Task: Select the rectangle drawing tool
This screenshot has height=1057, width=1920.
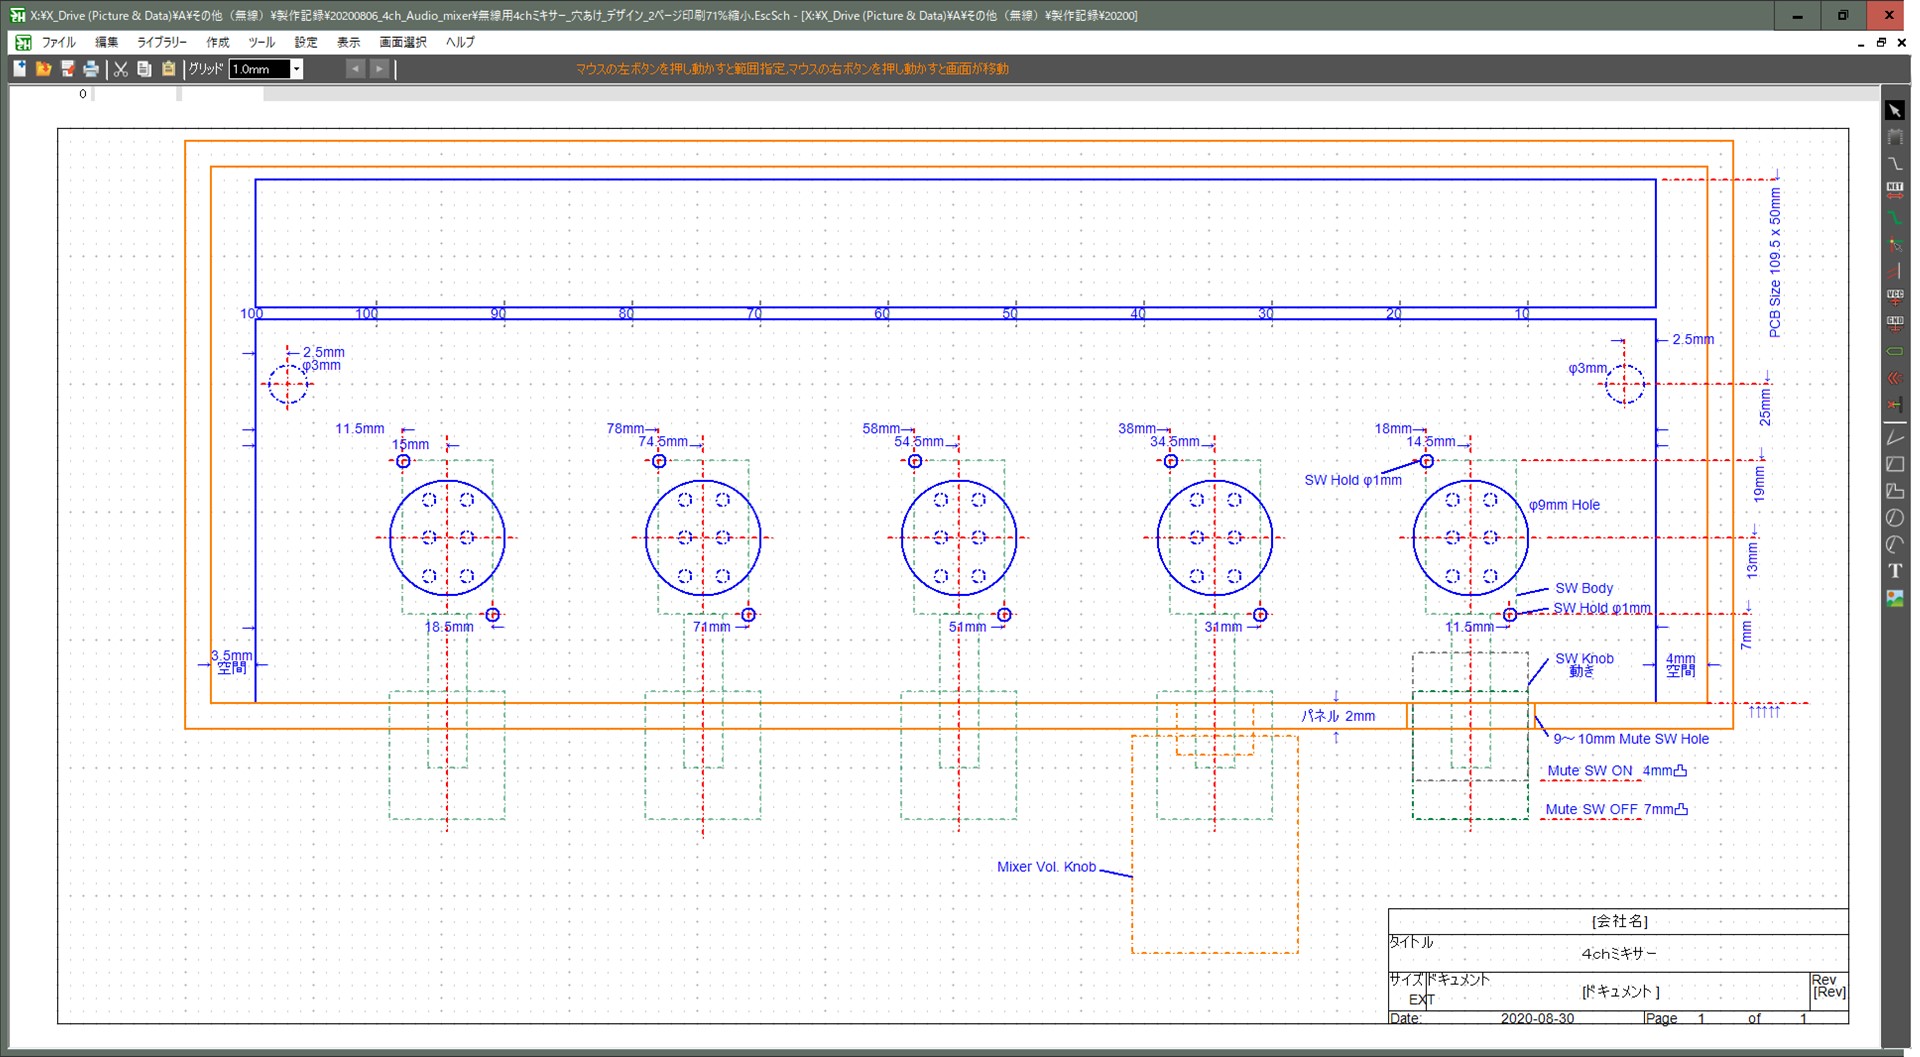Action: pos(1895,464)
